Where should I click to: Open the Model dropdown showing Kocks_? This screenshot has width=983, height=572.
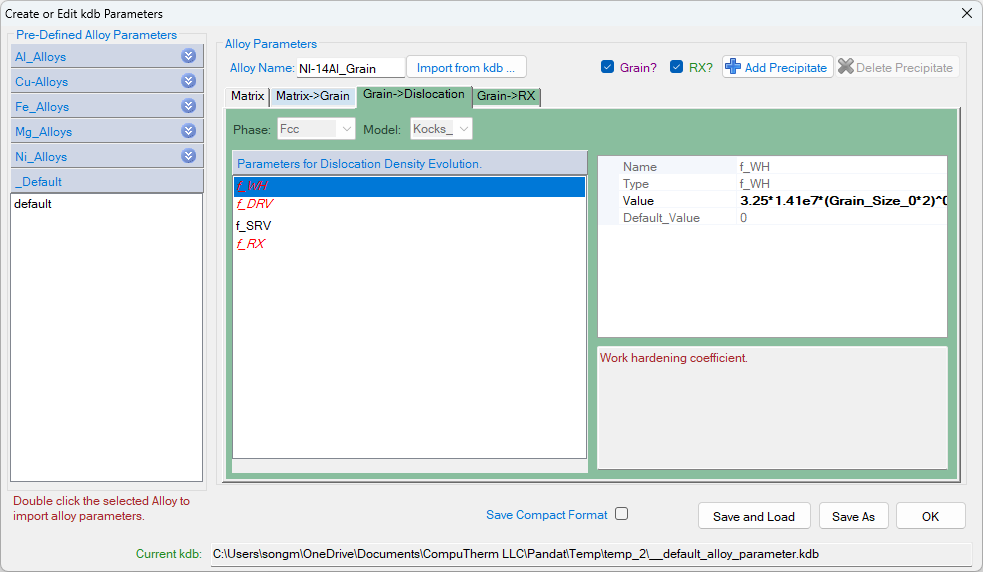440,129
